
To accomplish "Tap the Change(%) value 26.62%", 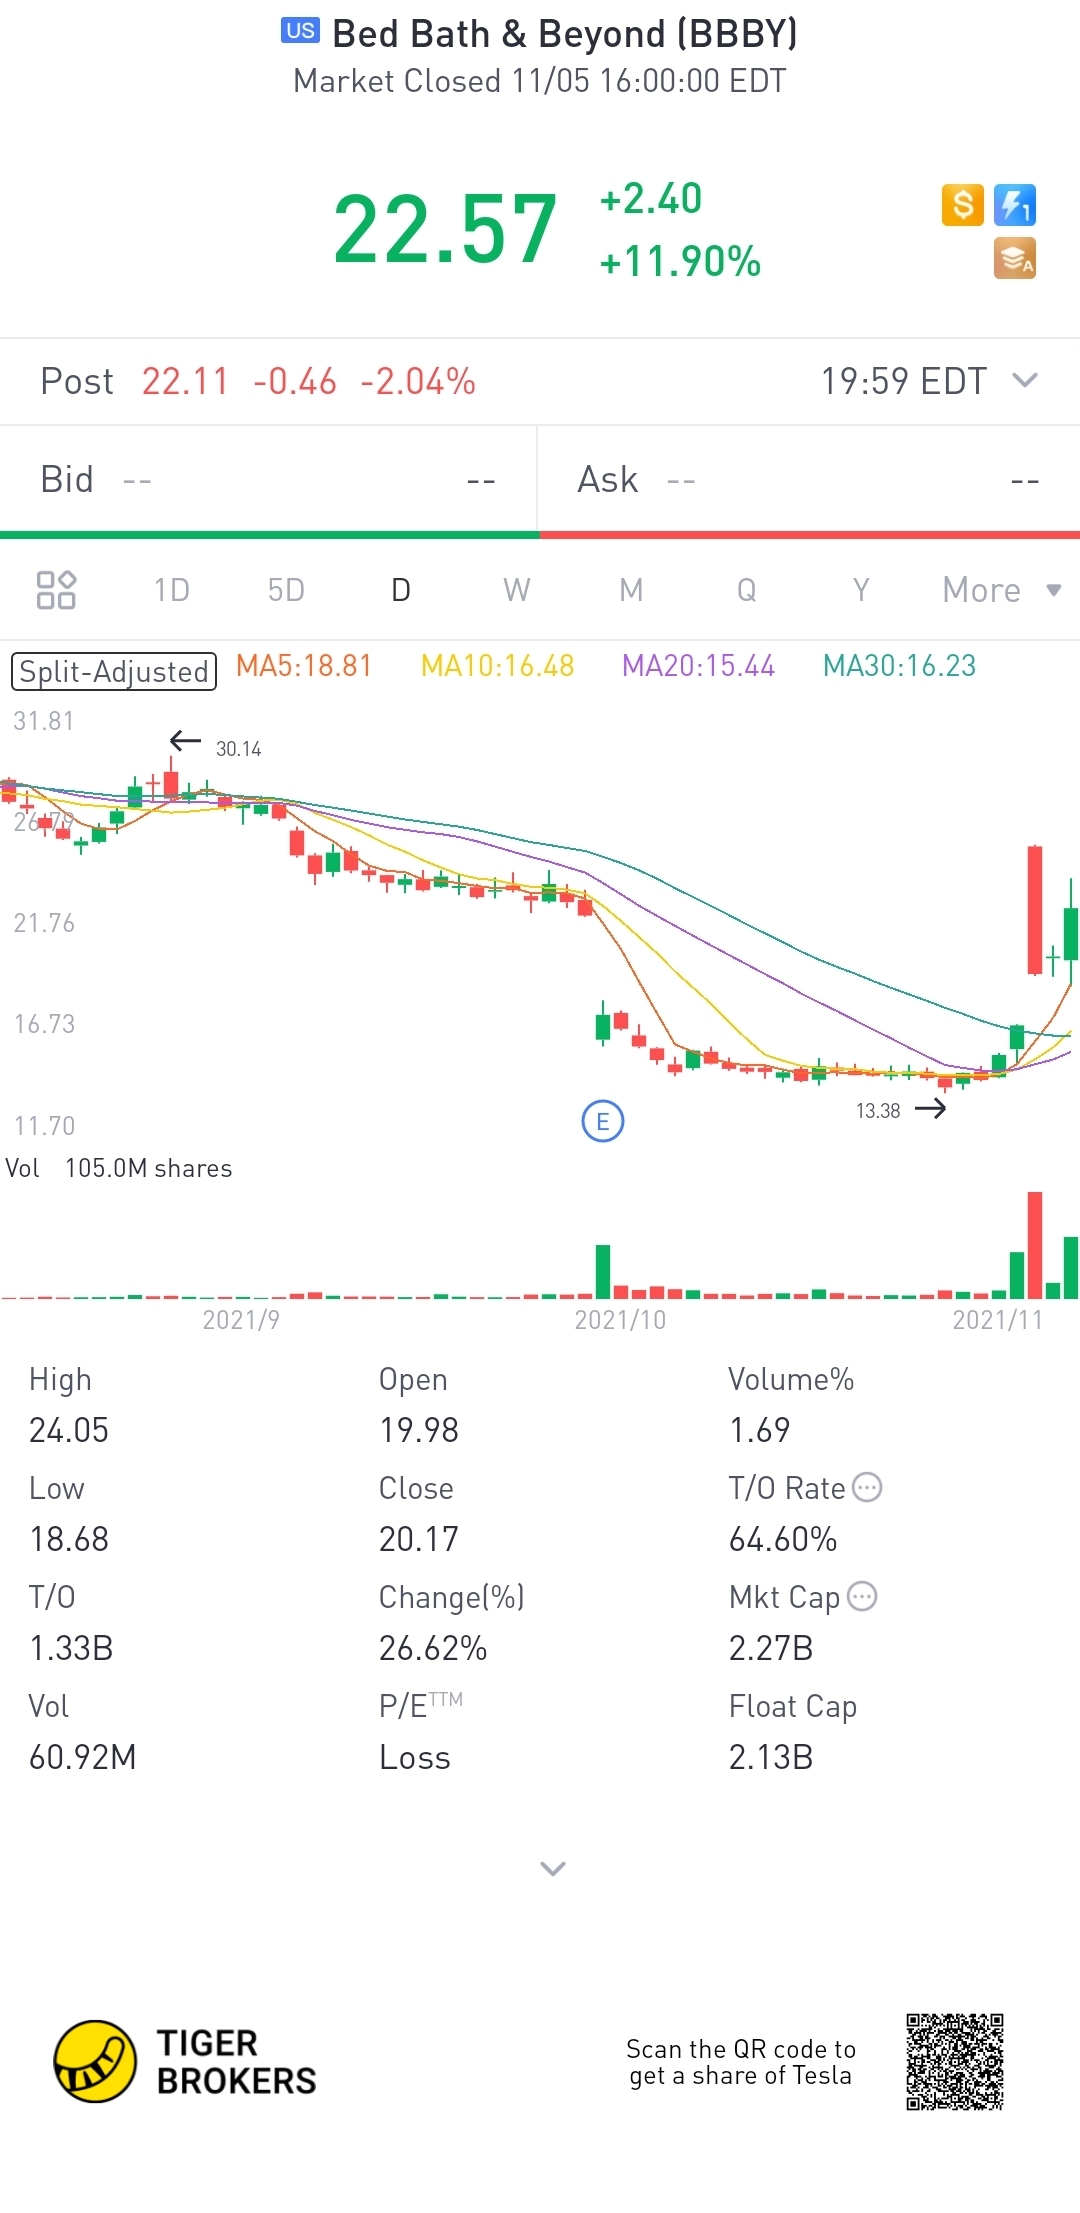I will (433, 1648).
